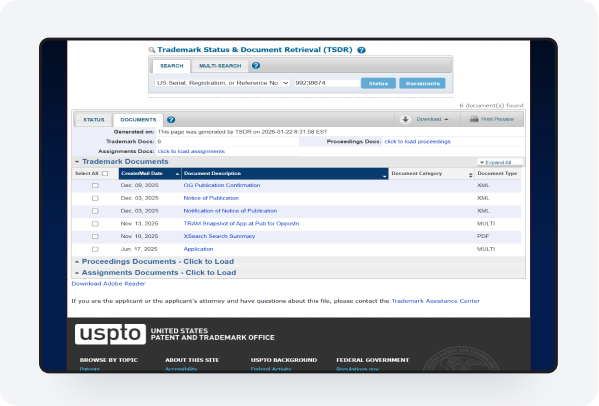Tick checkbox for OG Publication Confirmation row
Viewport: 599px width, 406px height.
pos(95,186)
